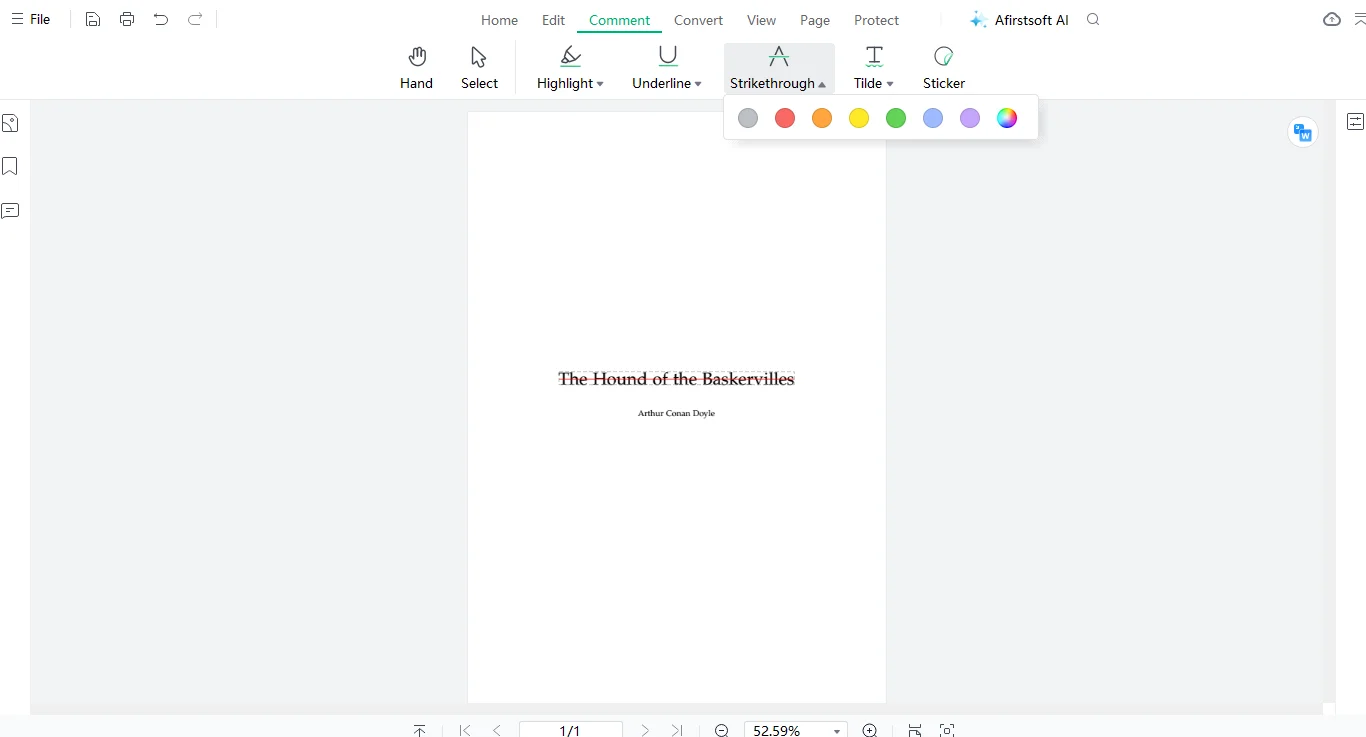Open the properties panel icon

coord(1355,122)
